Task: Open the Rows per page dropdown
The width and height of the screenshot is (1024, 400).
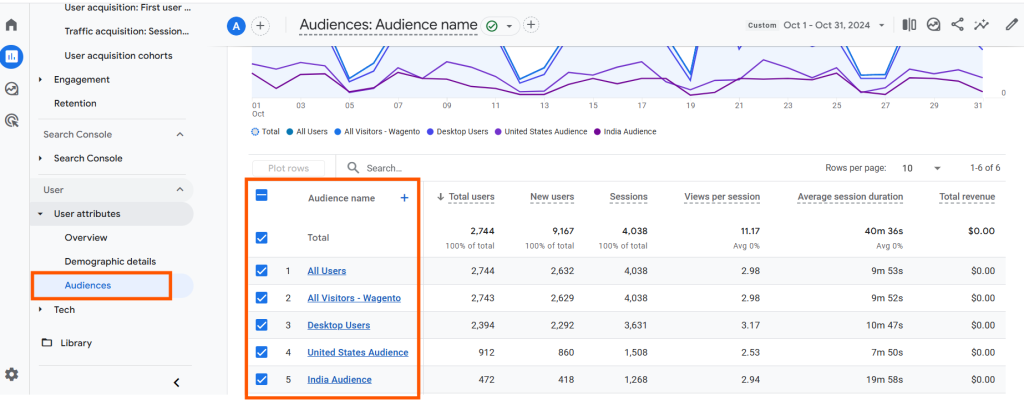Action: tap(921, 168)
